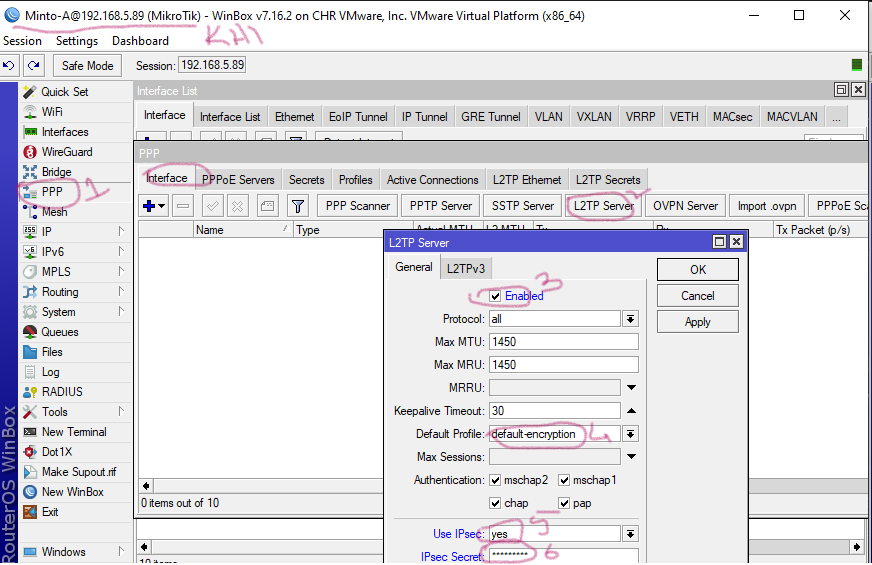Click the L2TP Server button
The width and height of the screenshot is (872, 565).
(603, 206)
